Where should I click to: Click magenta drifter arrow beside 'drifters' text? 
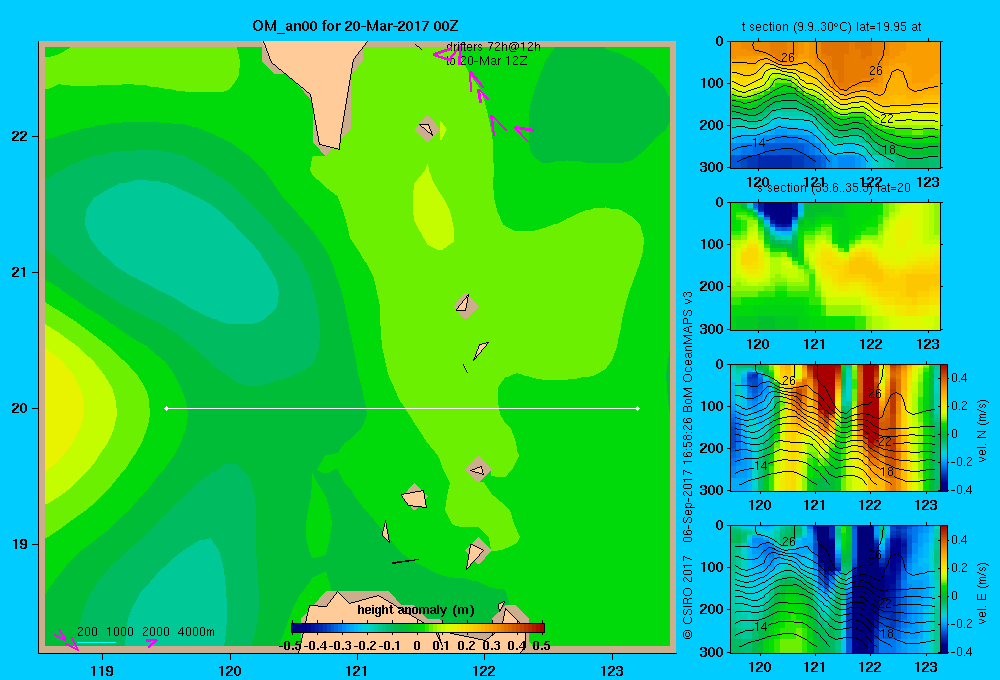(x=448, y=55)
